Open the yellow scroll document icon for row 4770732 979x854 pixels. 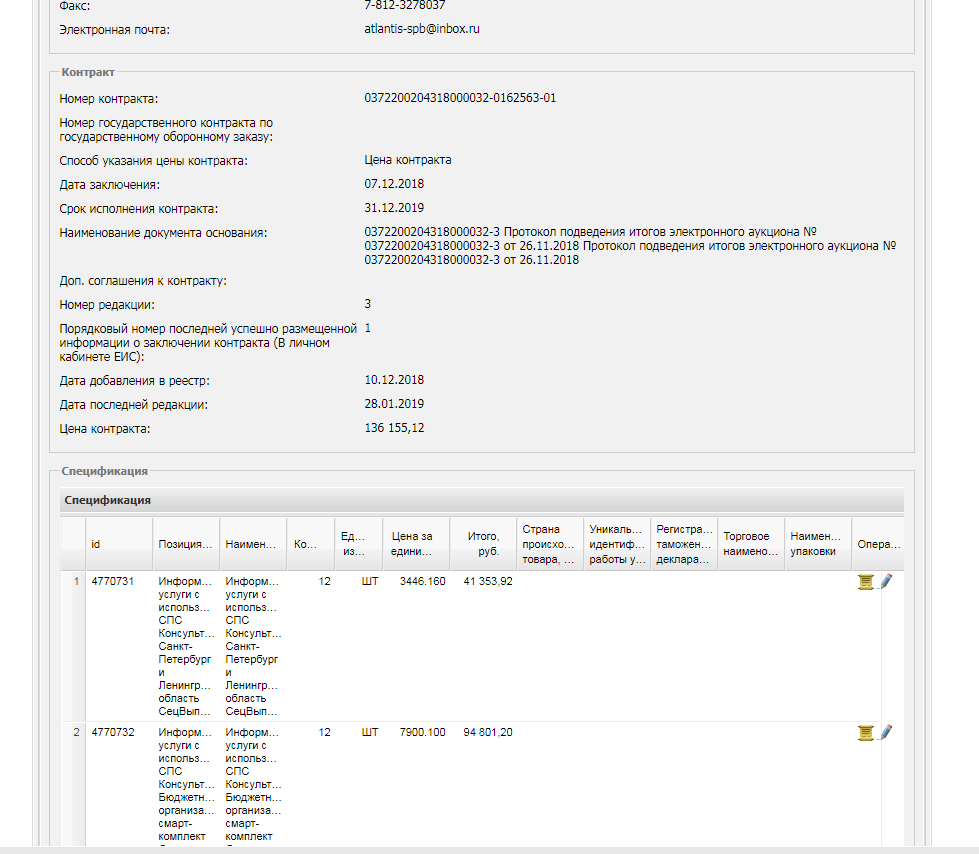pyautogui.click(x=865, y=733)
